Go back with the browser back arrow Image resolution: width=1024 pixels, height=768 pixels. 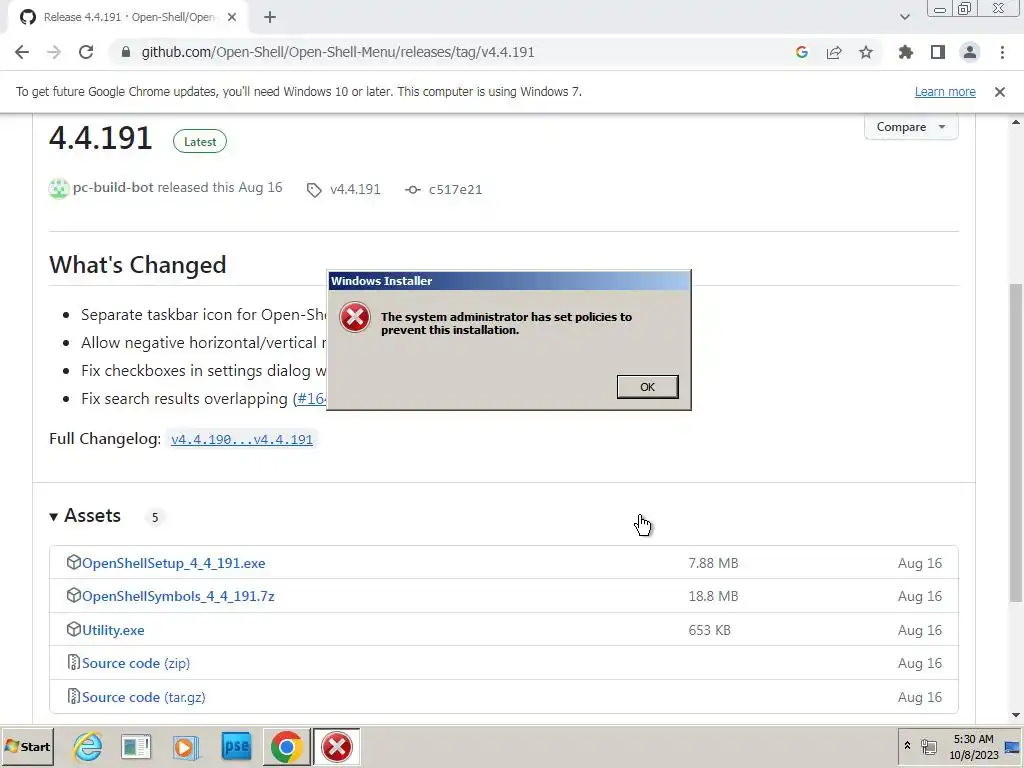click(22, 52)
